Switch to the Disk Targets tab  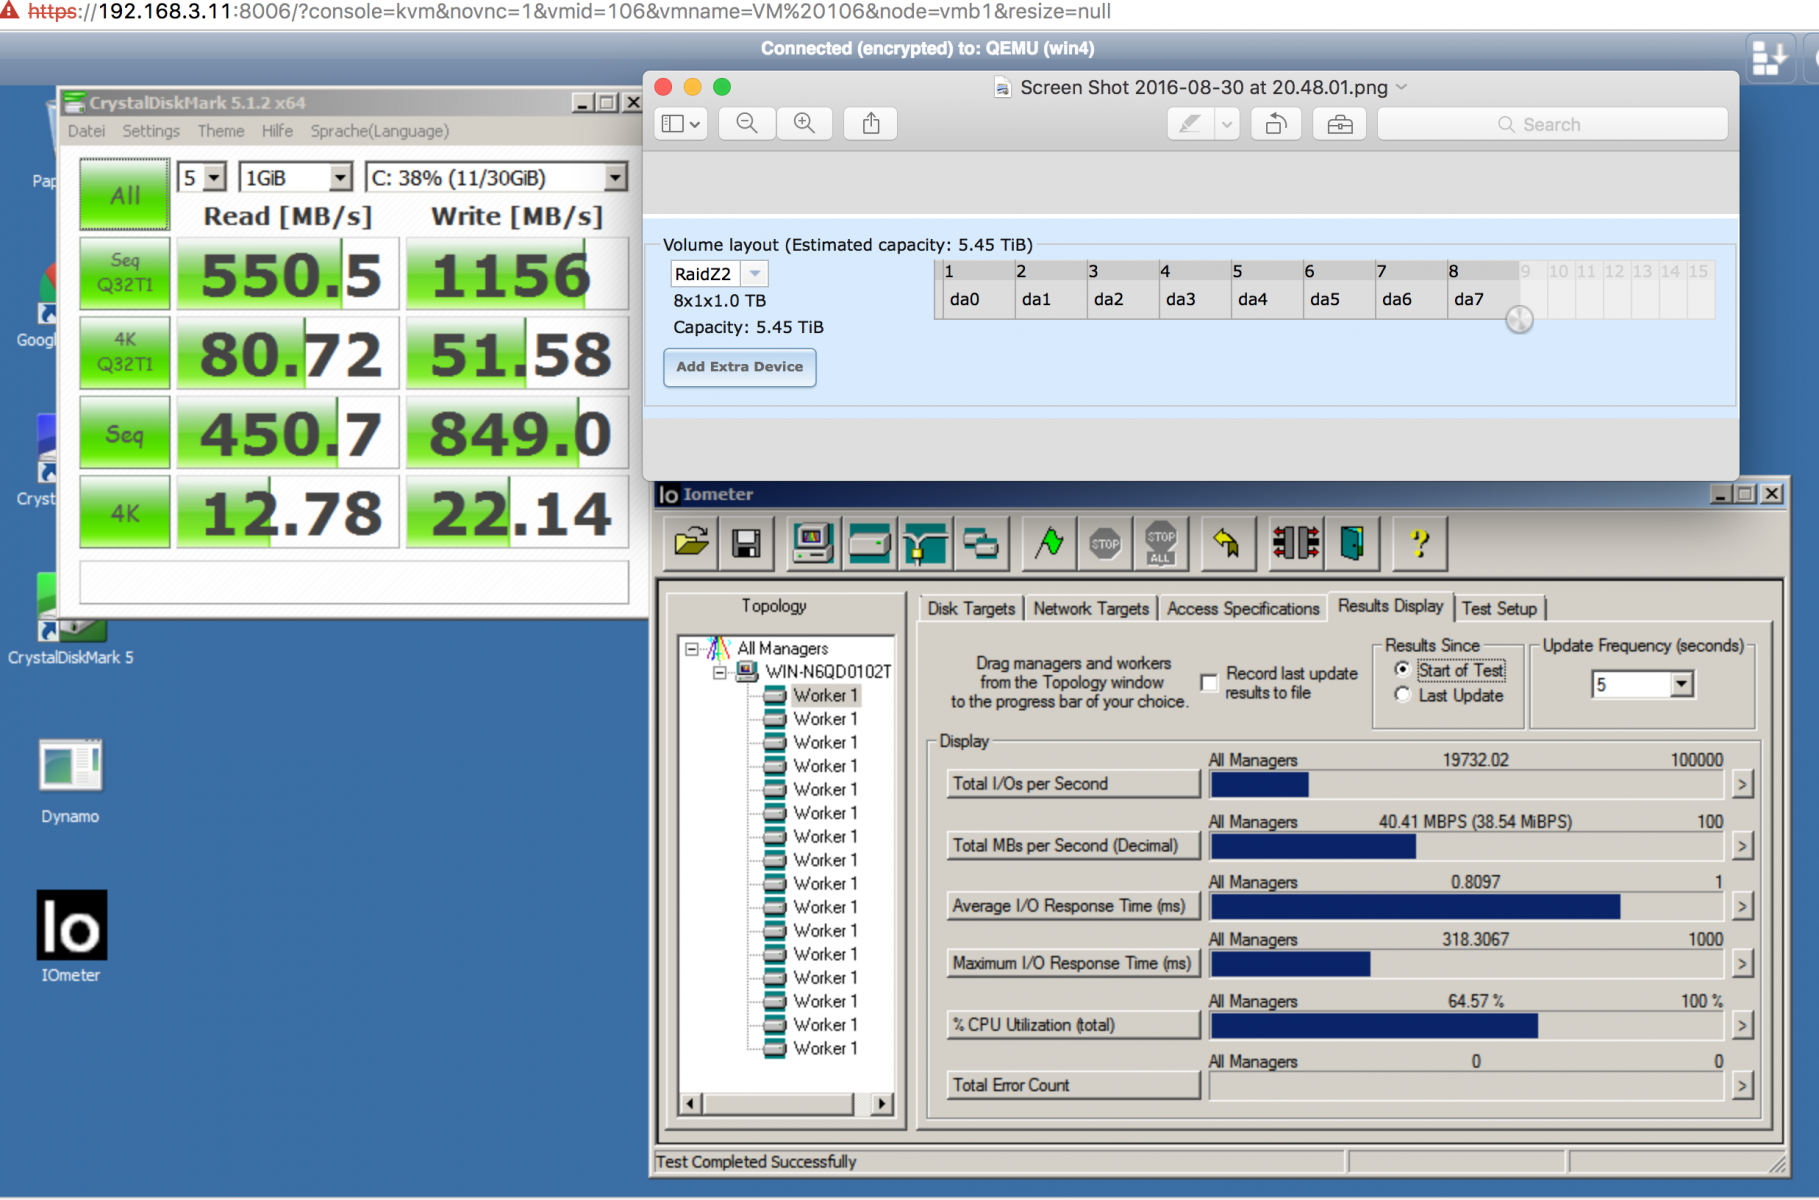[970, 608]
